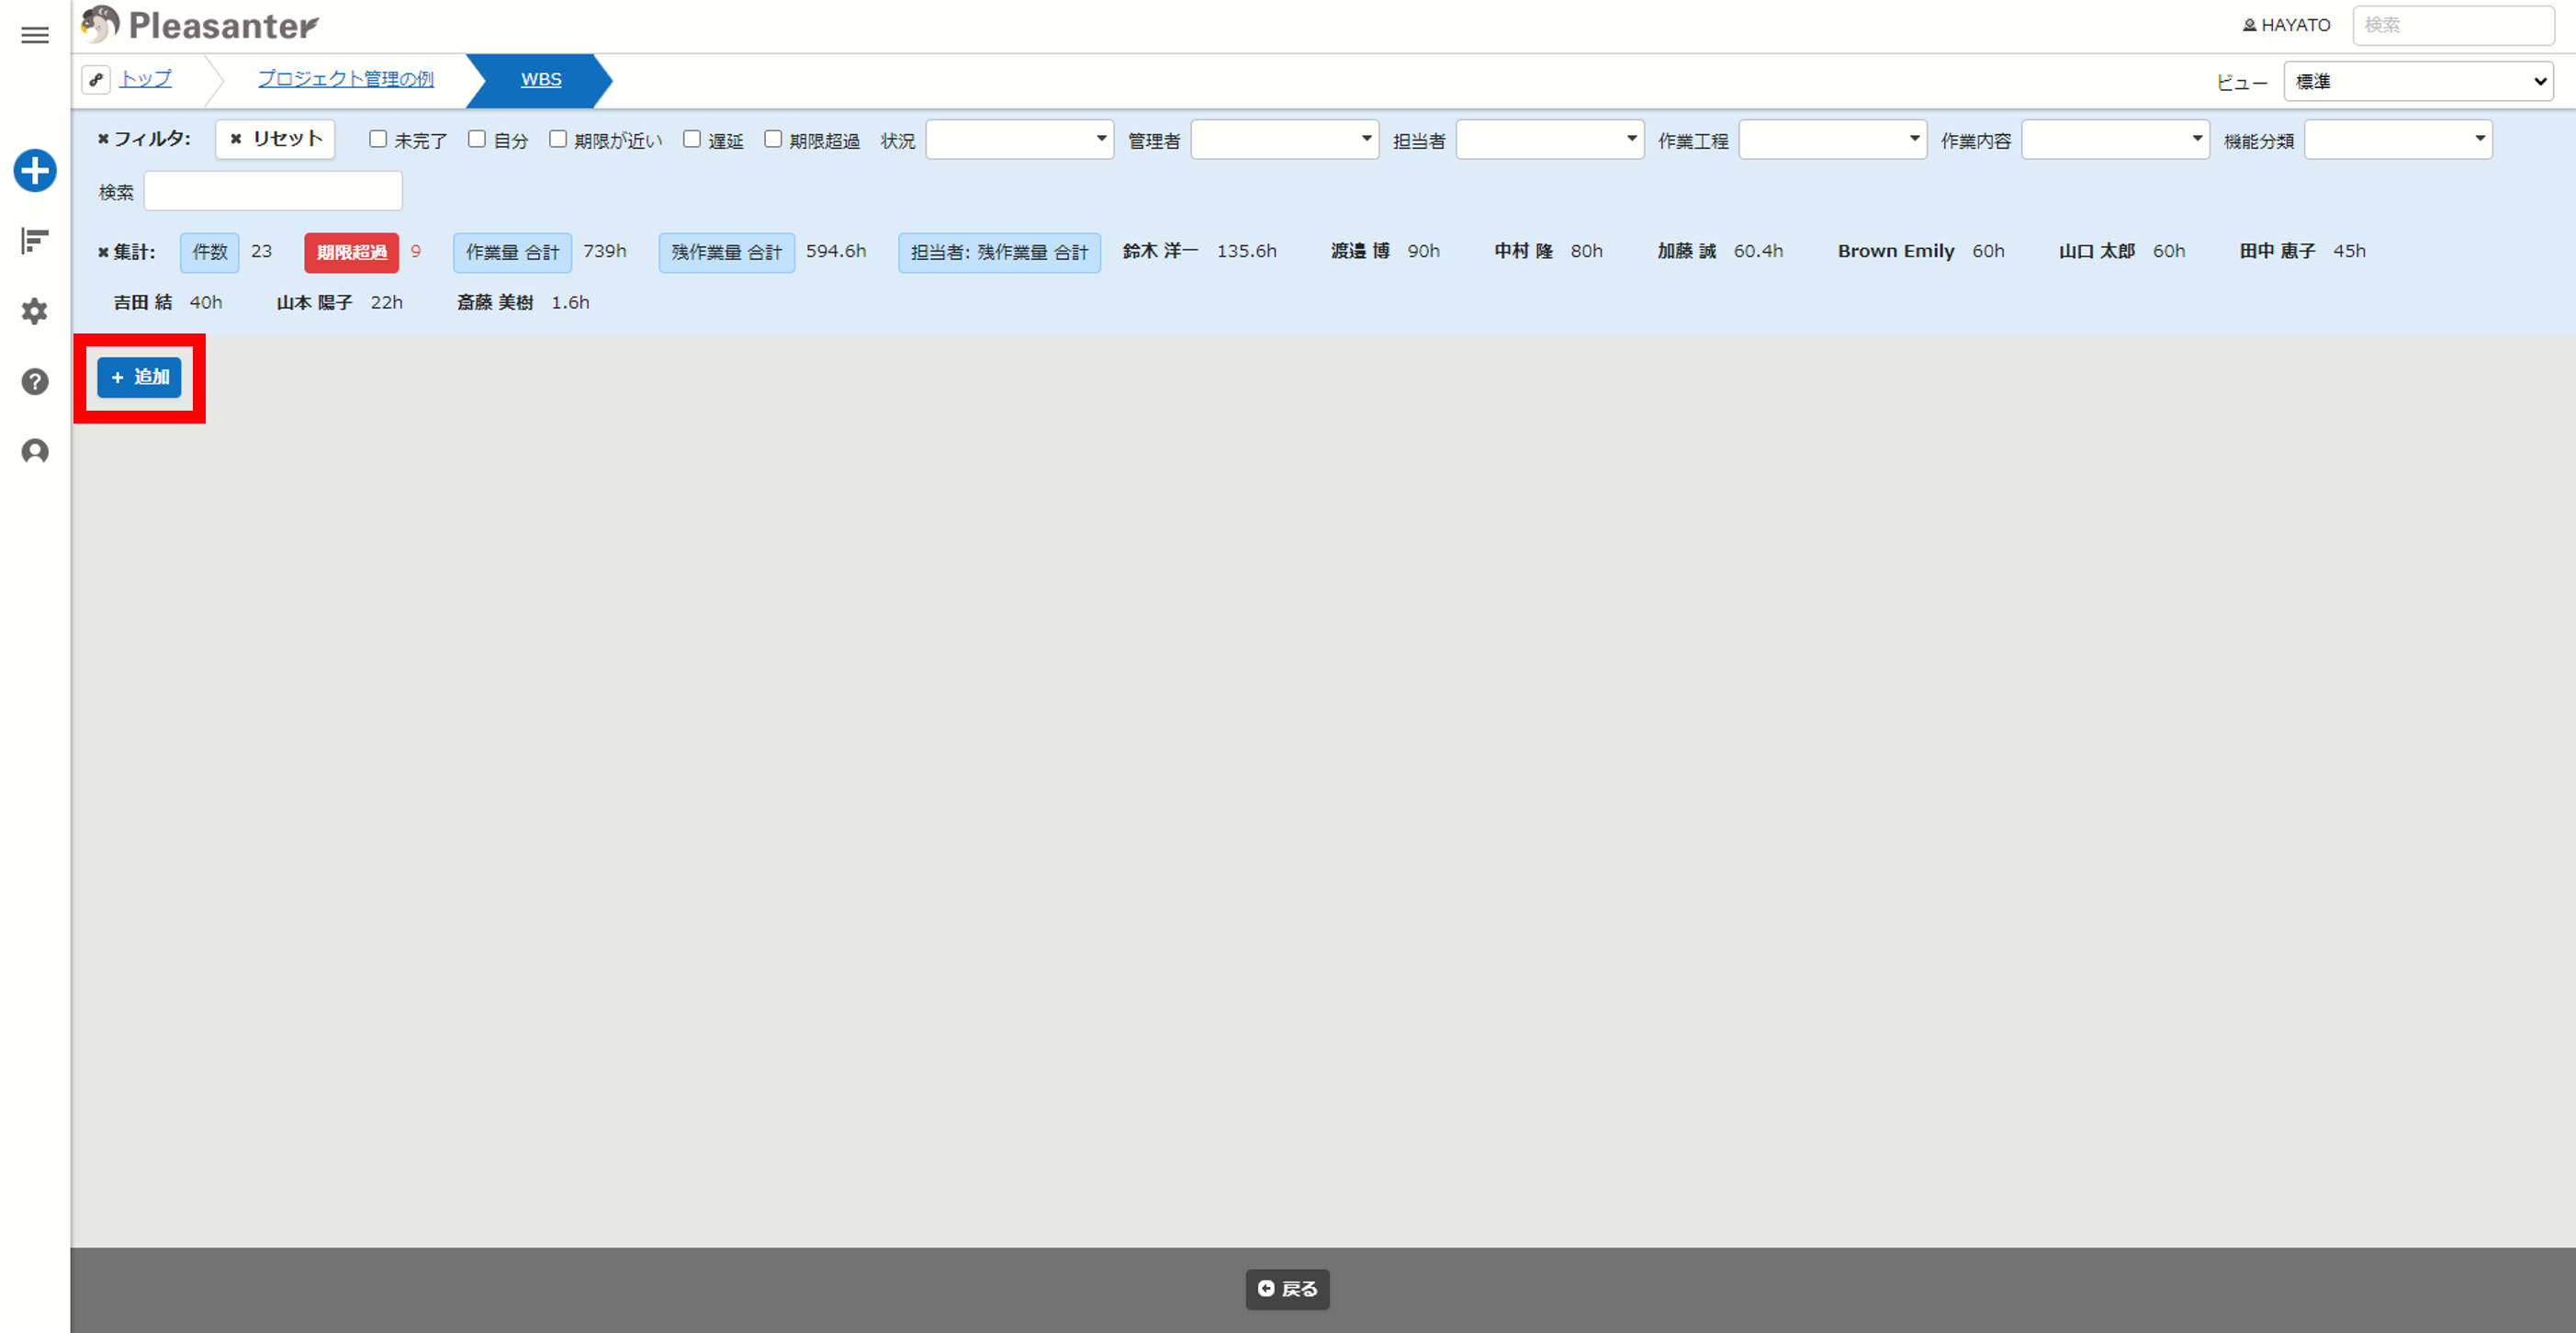This screenshot has width=2576, height=1333.
Task: Open settings gear icon in sidebar
Action: point(35,311)
